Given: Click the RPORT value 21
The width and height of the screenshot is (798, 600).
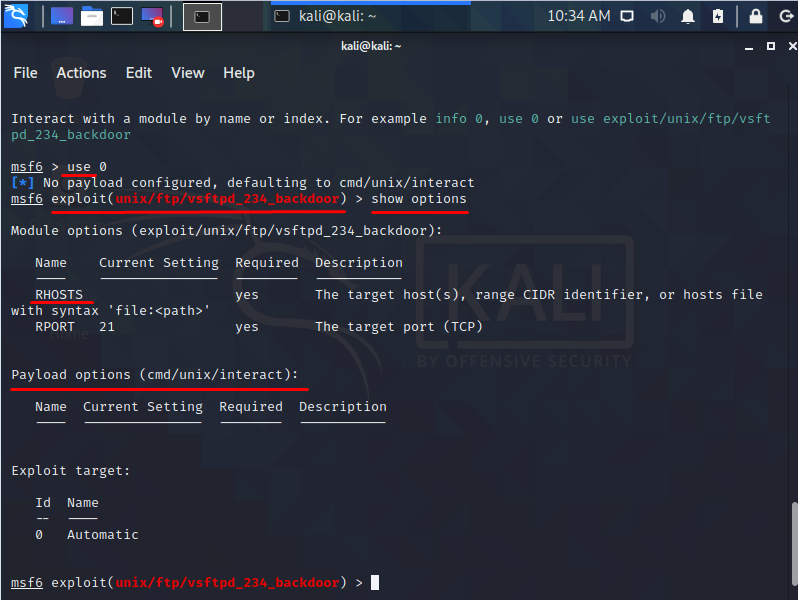Looking at the screenshot, I should point(107,327).
